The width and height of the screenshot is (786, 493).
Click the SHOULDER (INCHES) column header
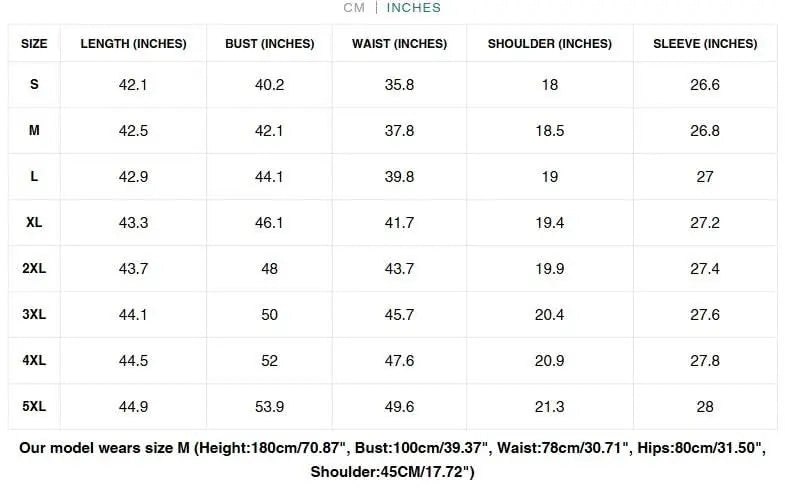pos(549,44)
